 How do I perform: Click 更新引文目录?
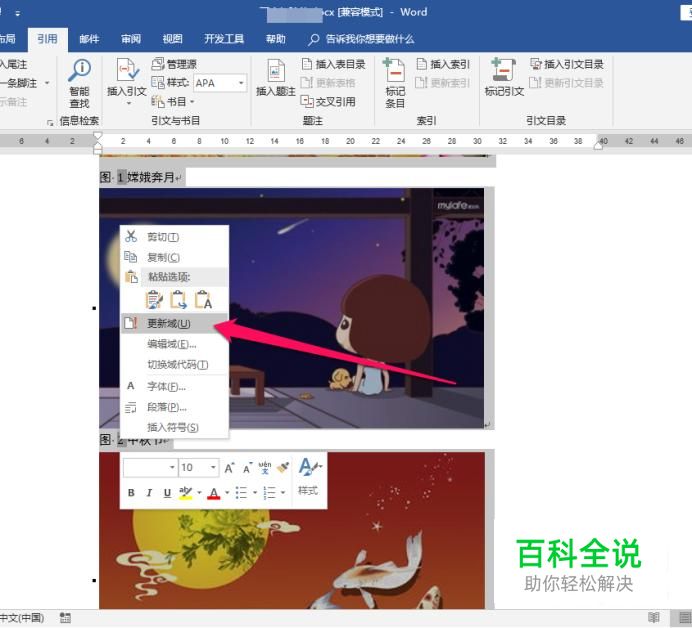click(566, 83)
